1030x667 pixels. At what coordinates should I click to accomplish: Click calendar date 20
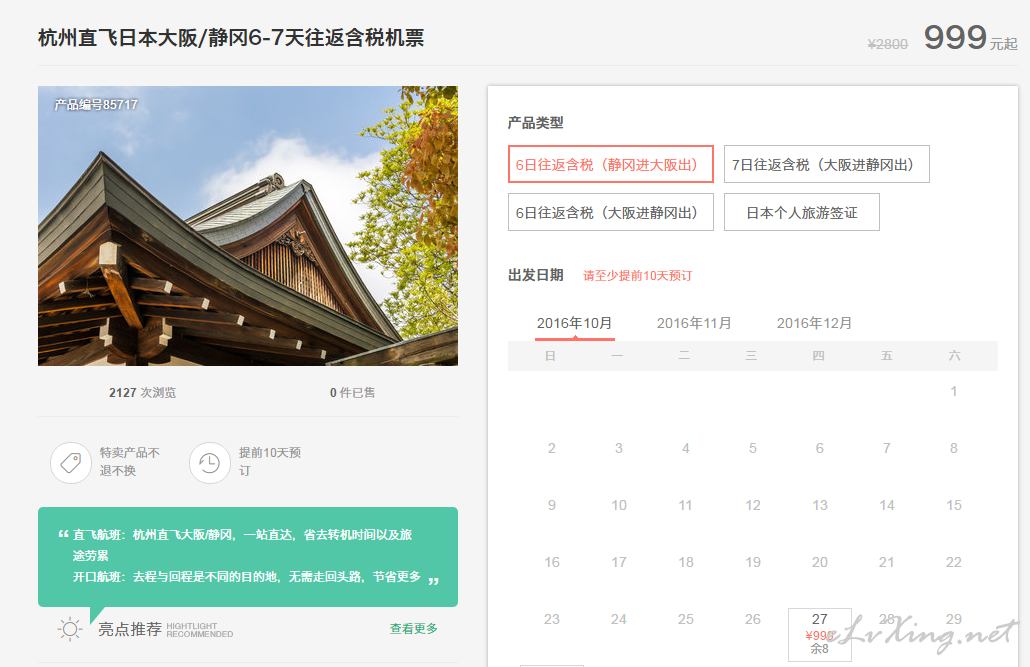(x=820, y=563)
